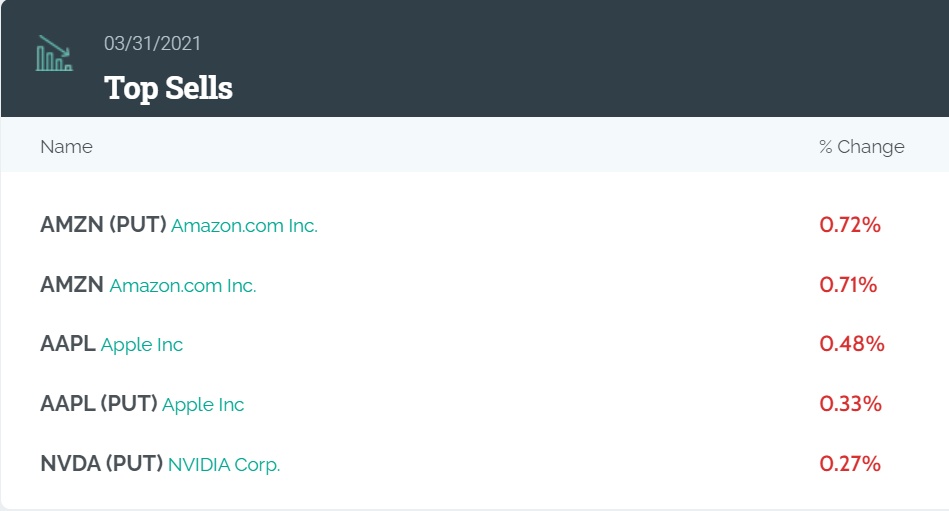Image resolution: width=949 pixels, height=511 pixels.
Task: Click the 0.72% change value
Action: [849, 225]
